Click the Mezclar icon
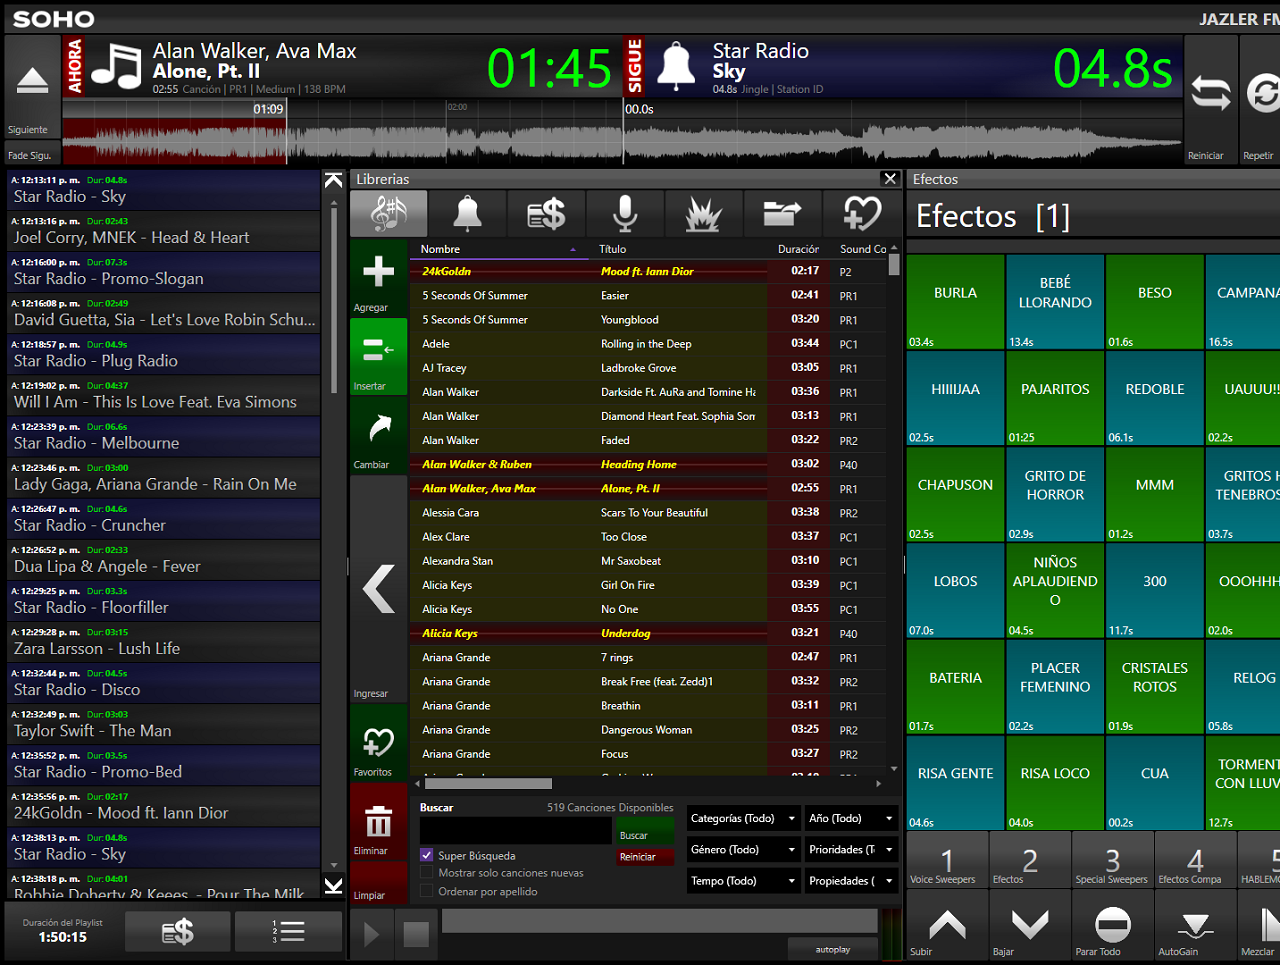This screenshot has height=965, width=1280. coord(1268,924)
